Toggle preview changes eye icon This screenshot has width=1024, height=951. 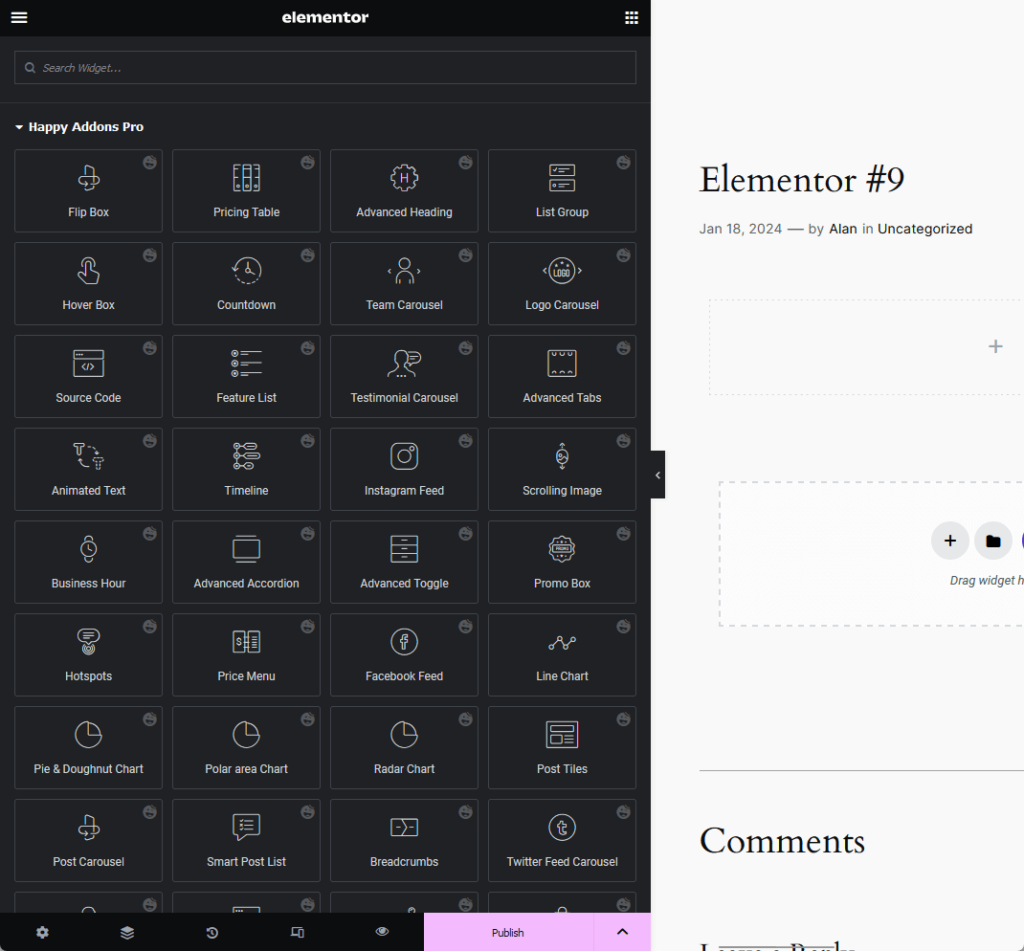tap(382, 931)
